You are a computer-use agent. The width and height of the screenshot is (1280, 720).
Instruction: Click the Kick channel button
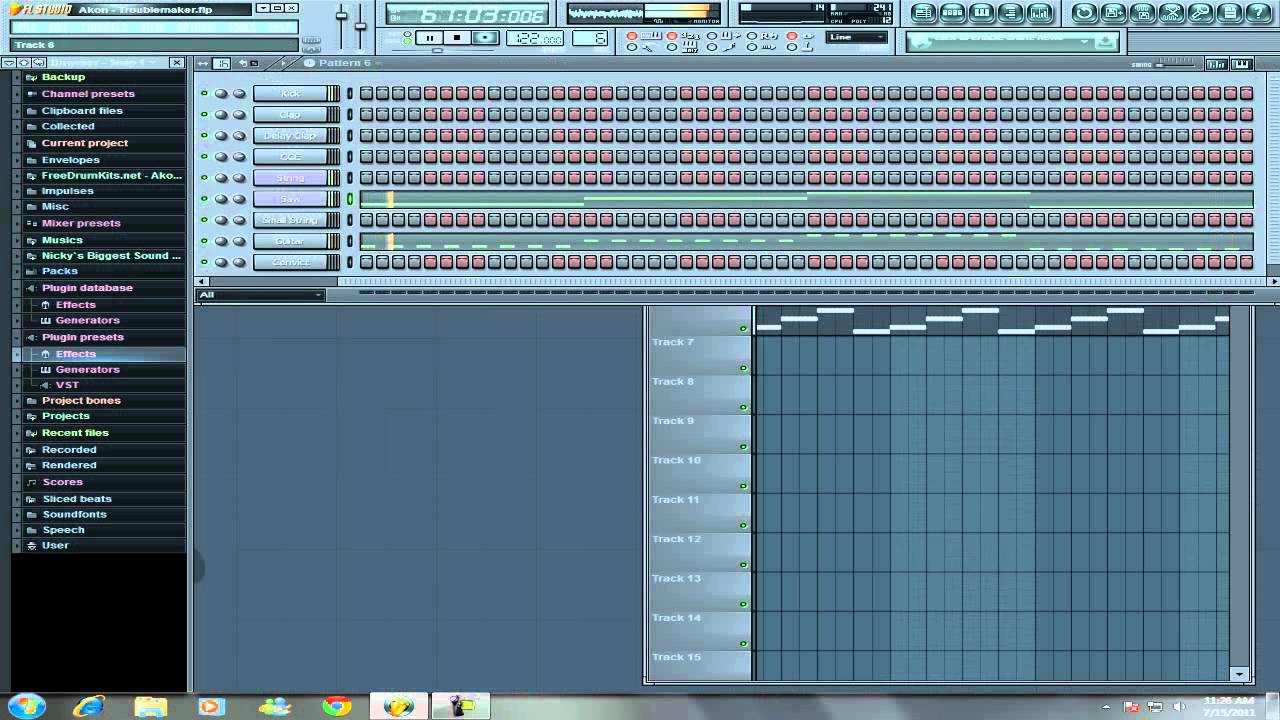point(290,94)
